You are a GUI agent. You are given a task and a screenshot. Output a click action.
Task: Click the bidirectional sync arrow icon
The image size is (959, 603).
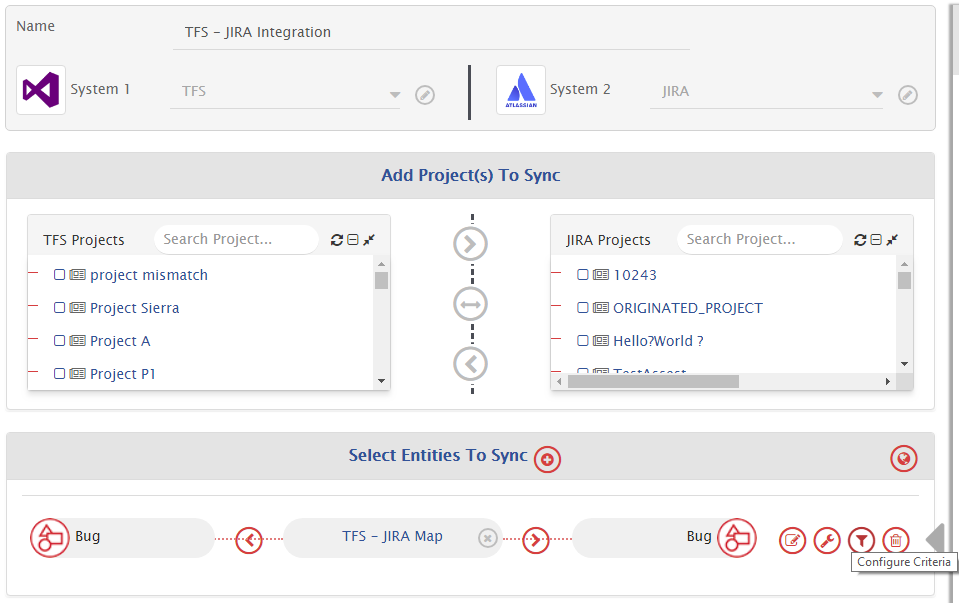point(471,303)
